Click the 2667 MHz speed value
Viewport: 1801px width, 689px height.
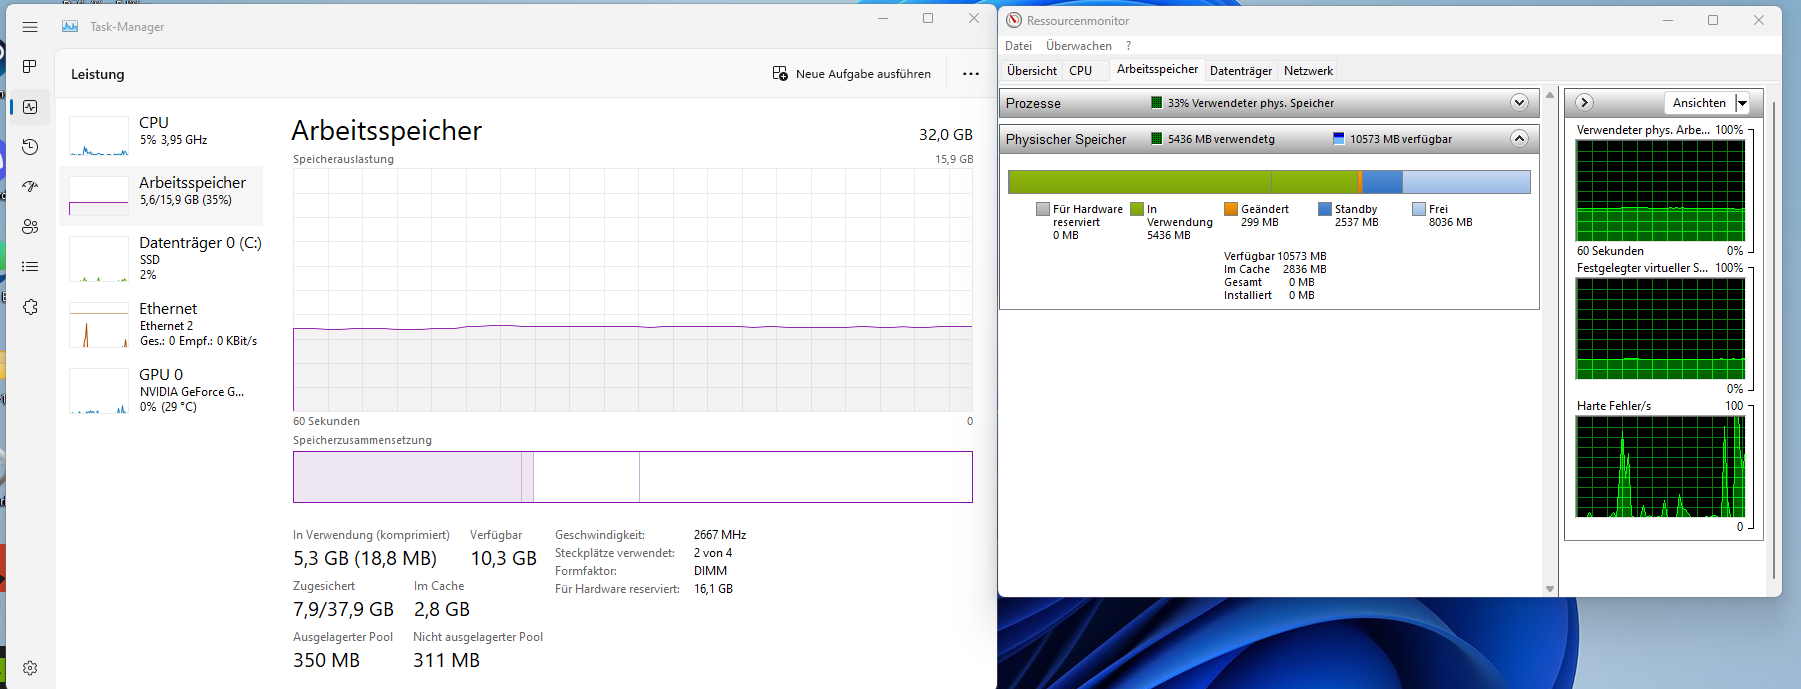pyautogui.click(x=720, y=535)
